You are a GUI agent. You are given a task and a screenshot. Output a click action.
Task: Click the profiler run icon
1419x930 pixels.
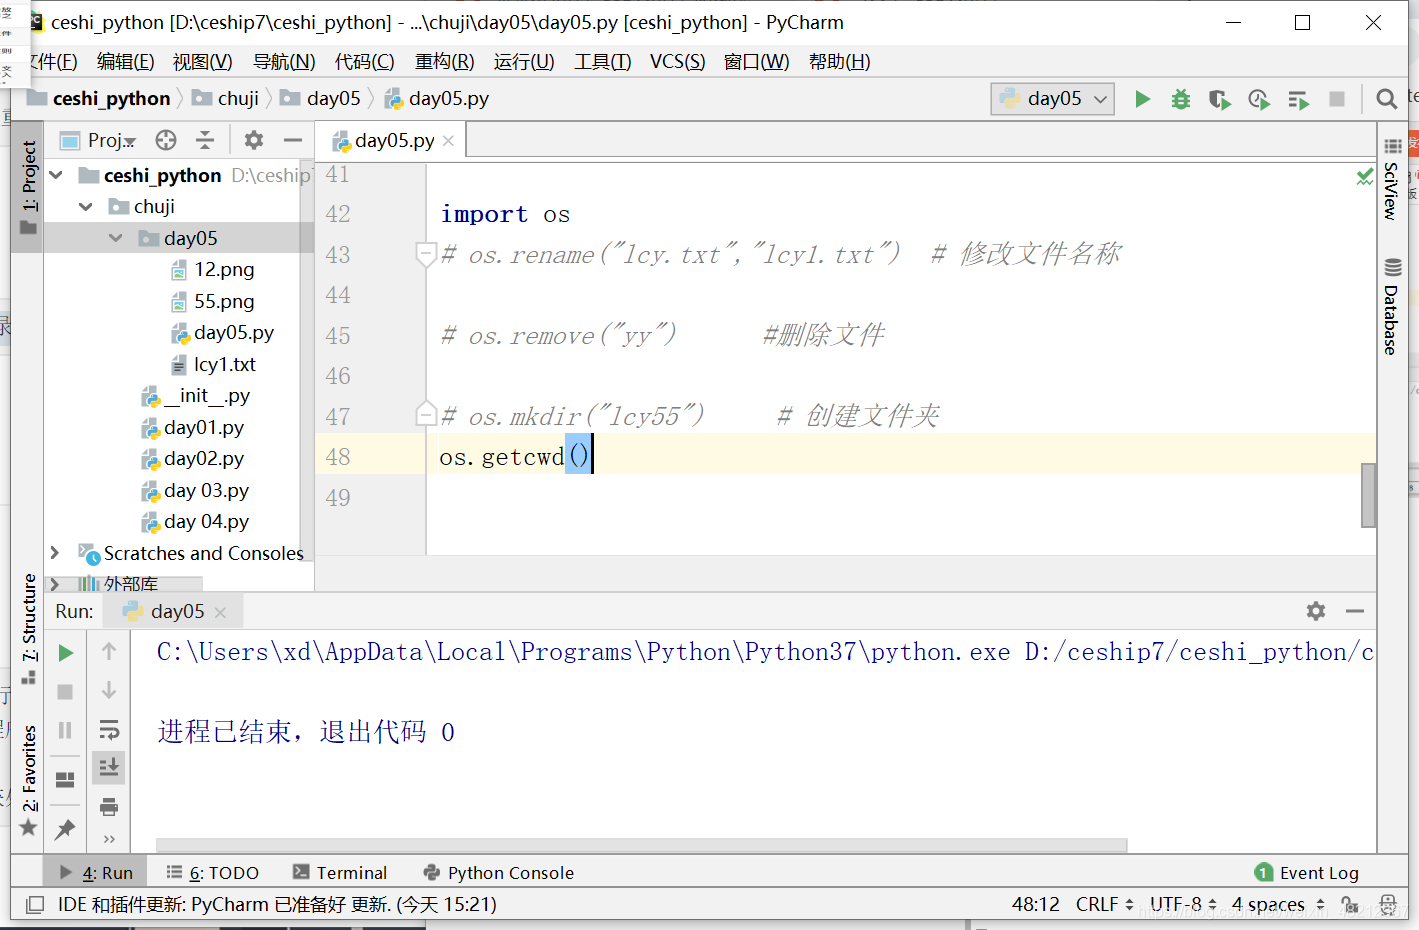click(1259, 99)
